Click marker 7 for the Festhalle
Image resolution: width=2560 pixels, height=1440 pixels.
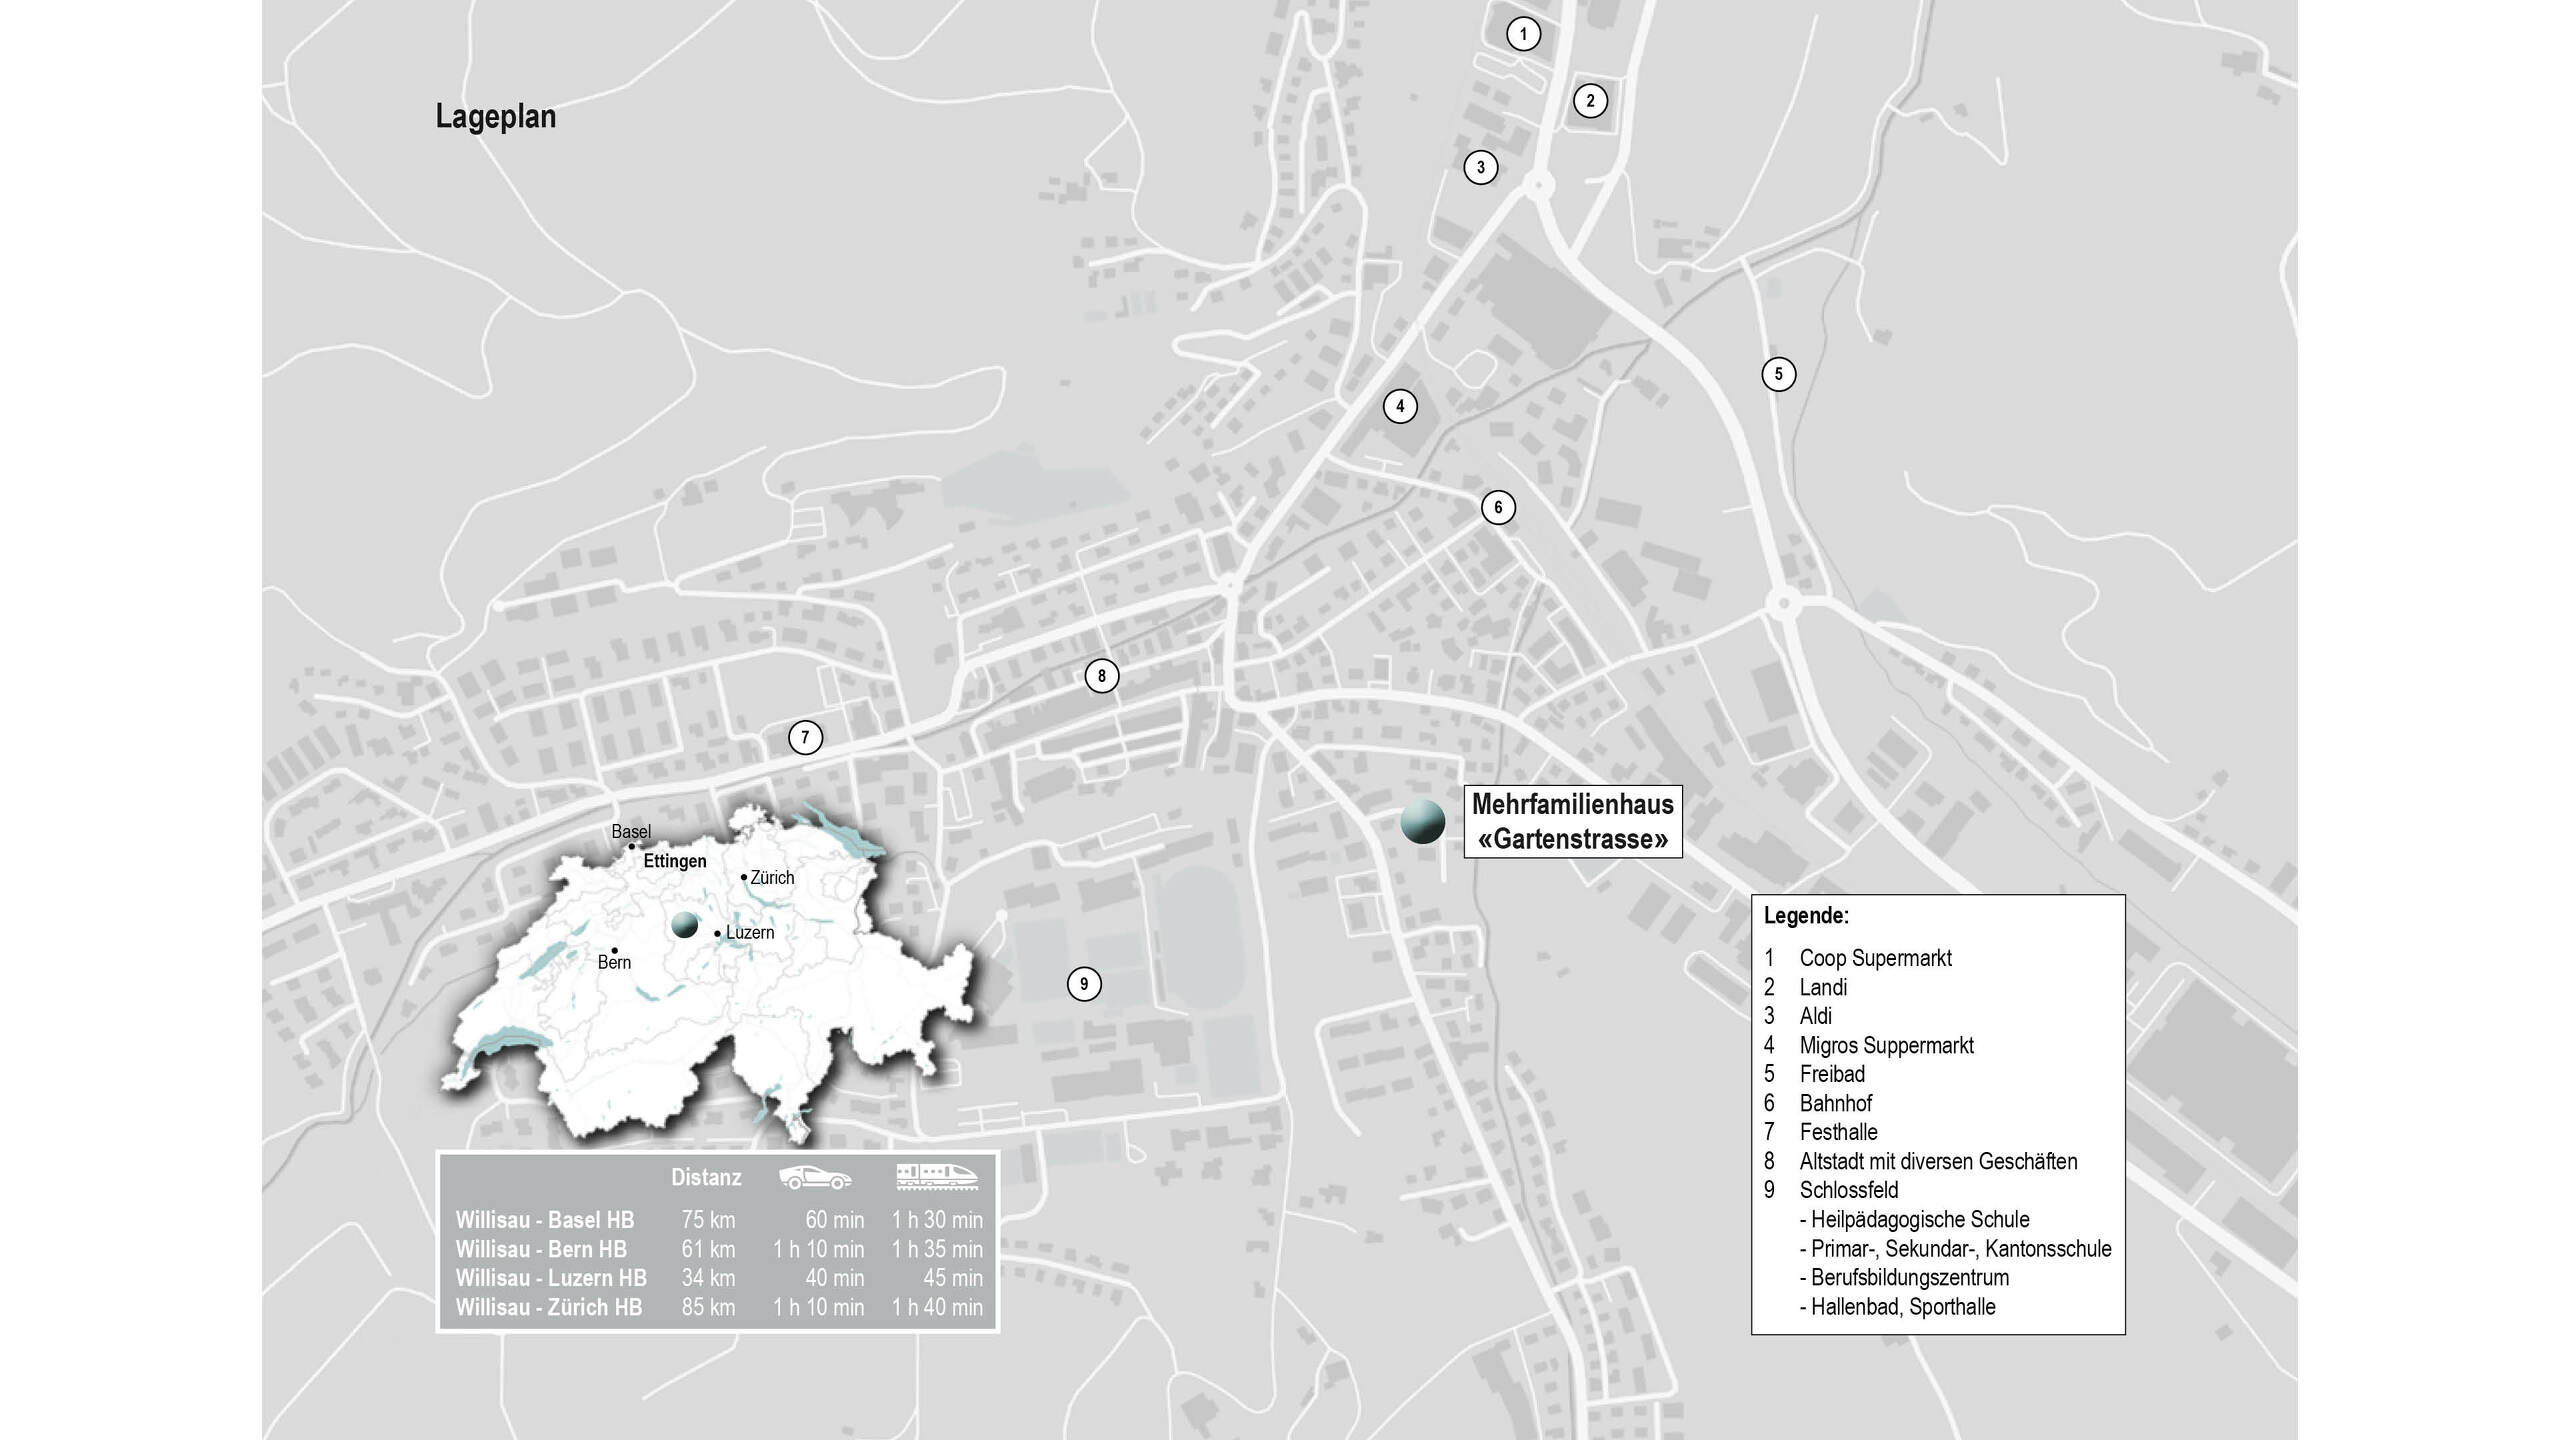pyautogui.click(x=805, y=738)
